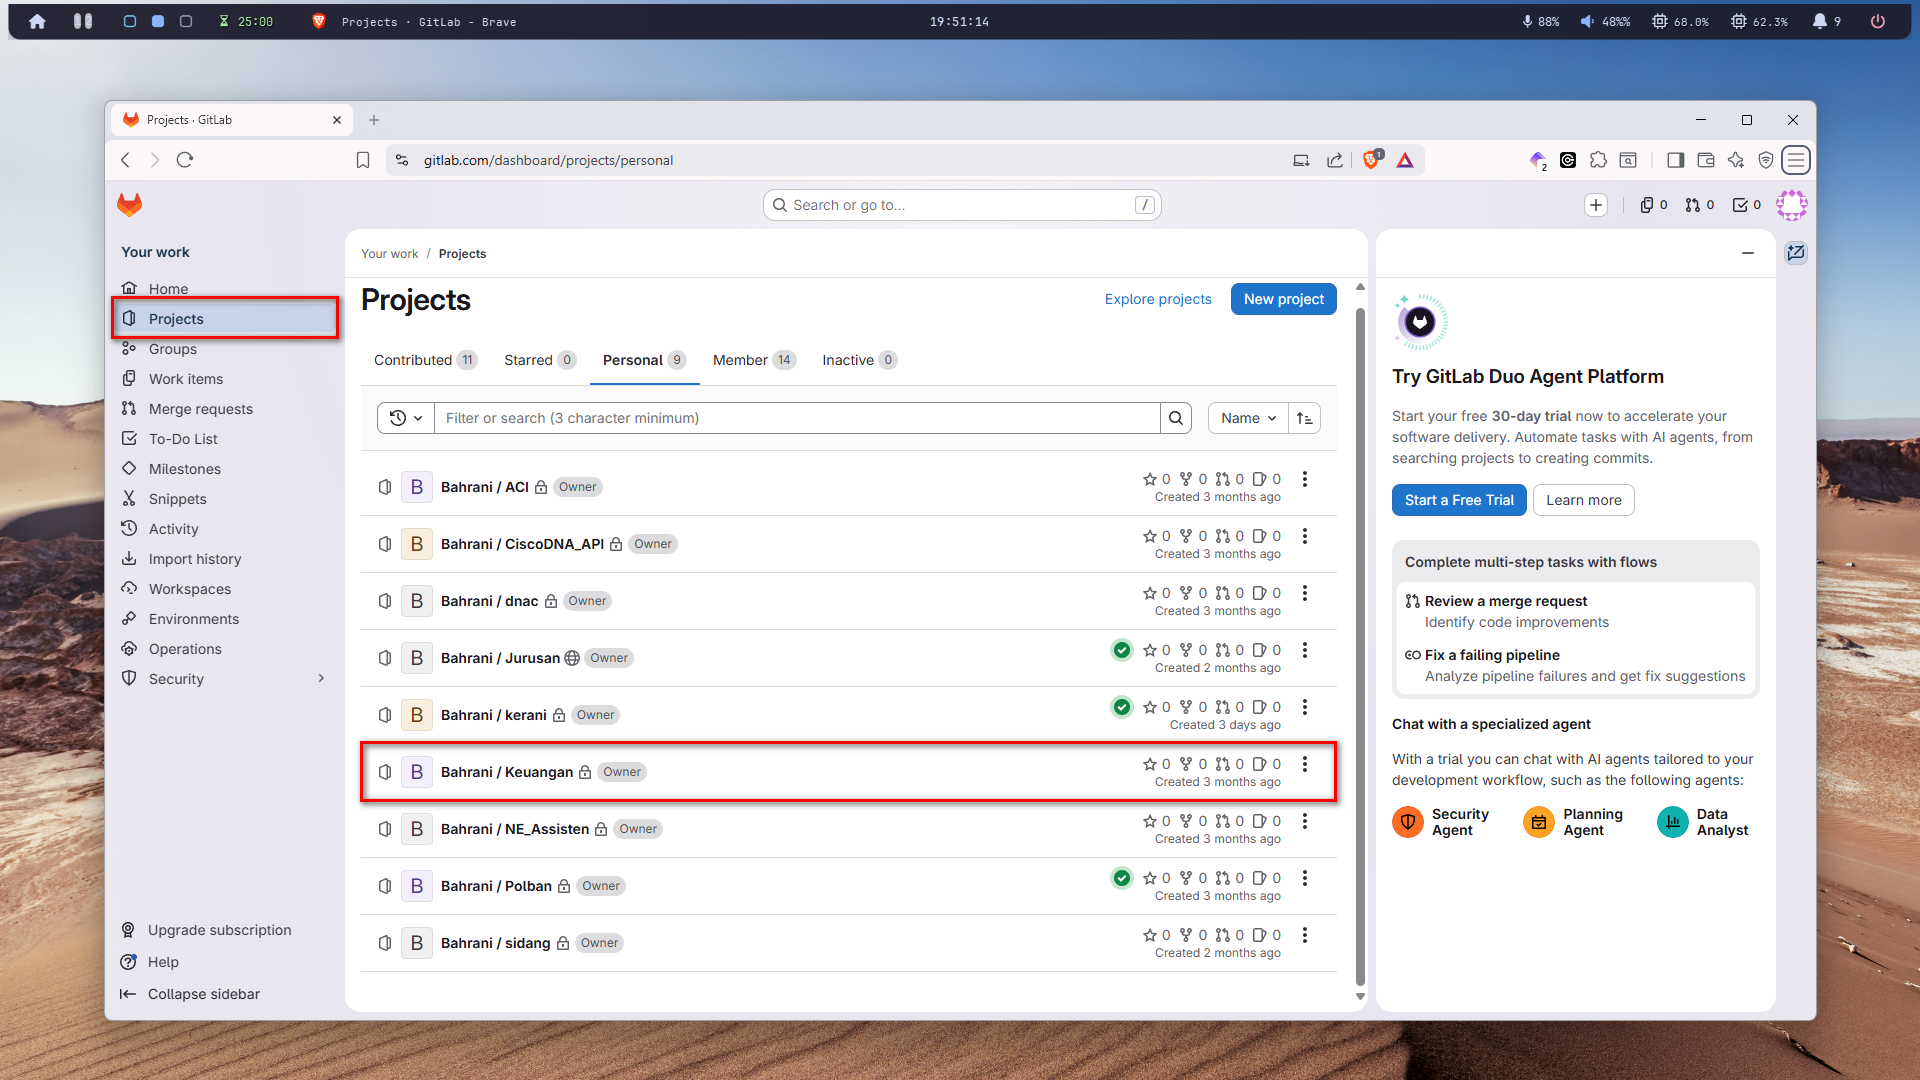This screenshot has width=1920, height=1080.
Task: Focus the Filter or search projects field
Action: (797, 418)
